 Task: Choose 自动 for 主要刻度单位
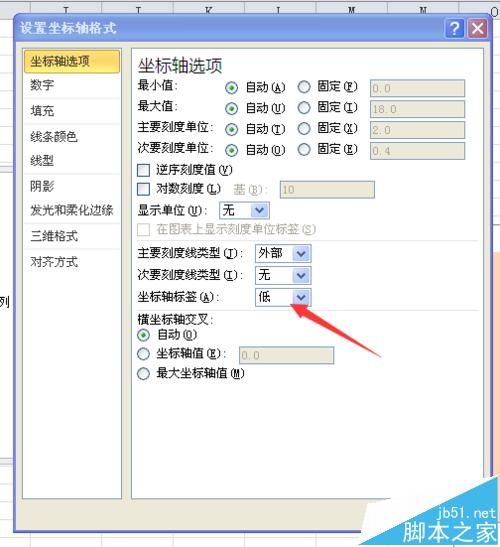[231, 130]
